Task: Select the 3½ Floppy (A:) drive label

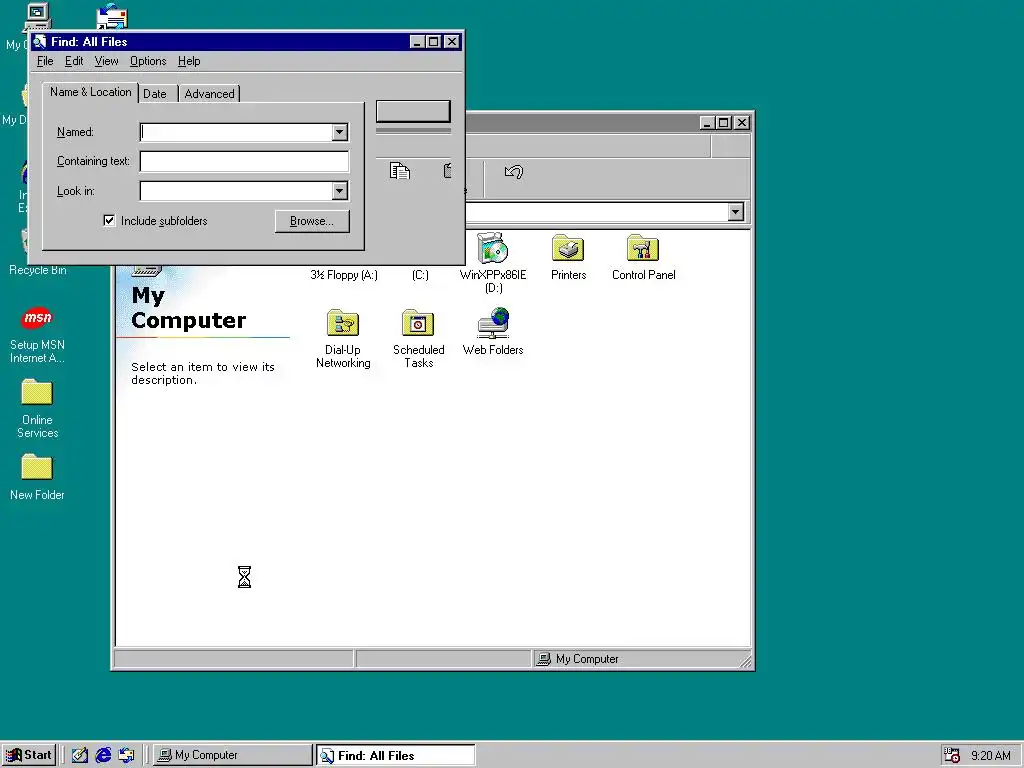Action: point(344,275)
